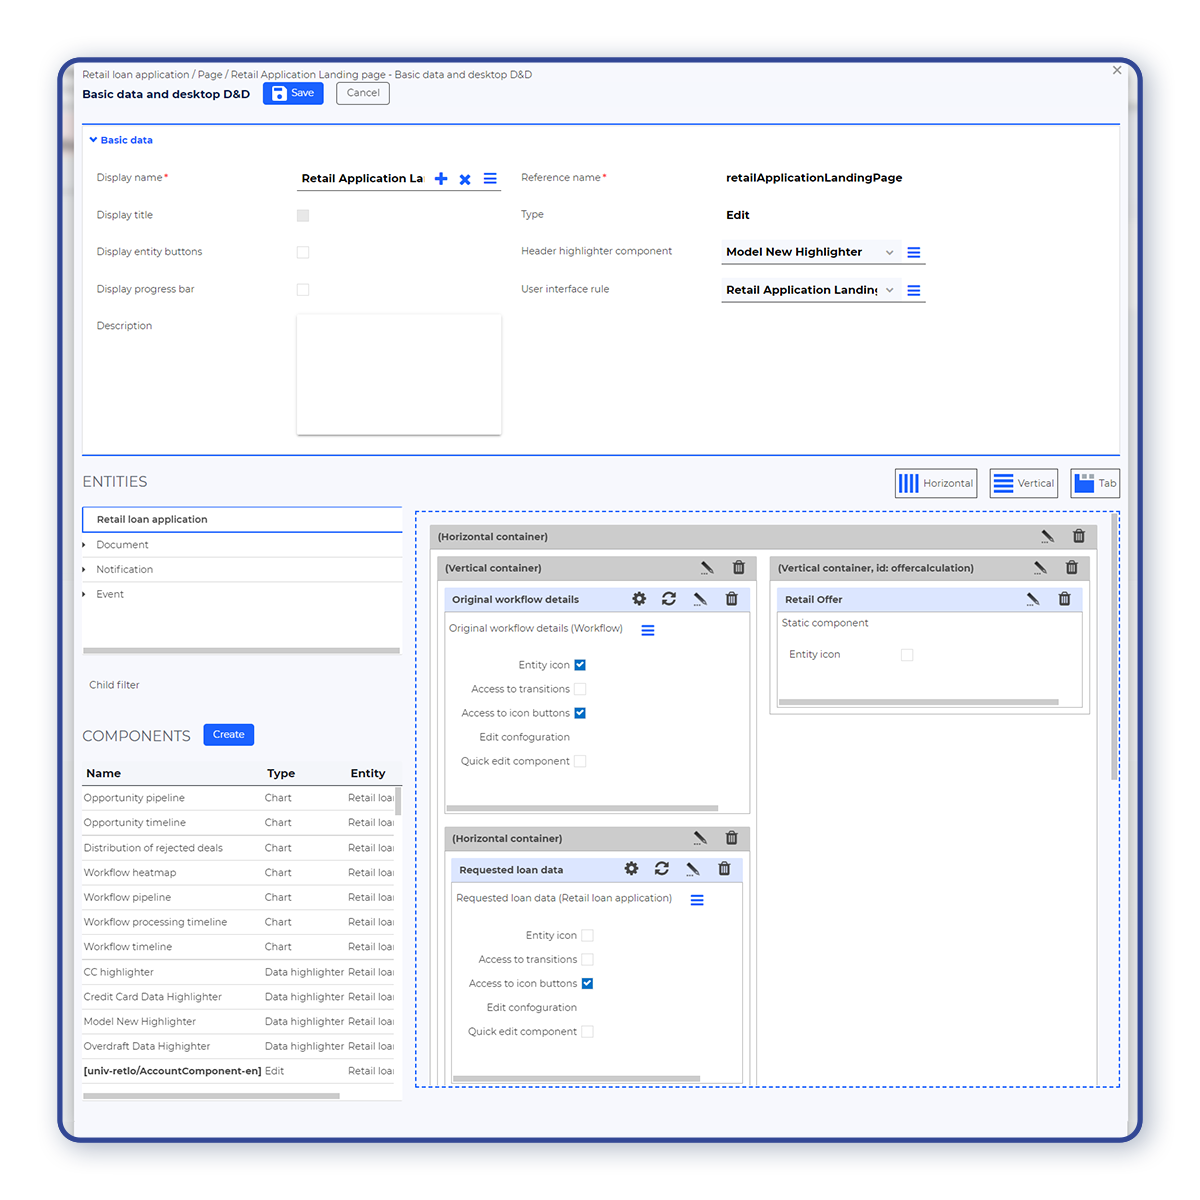
Task: Expand the Document entity node
Action: pyautogui.click(x=84, y=545)
